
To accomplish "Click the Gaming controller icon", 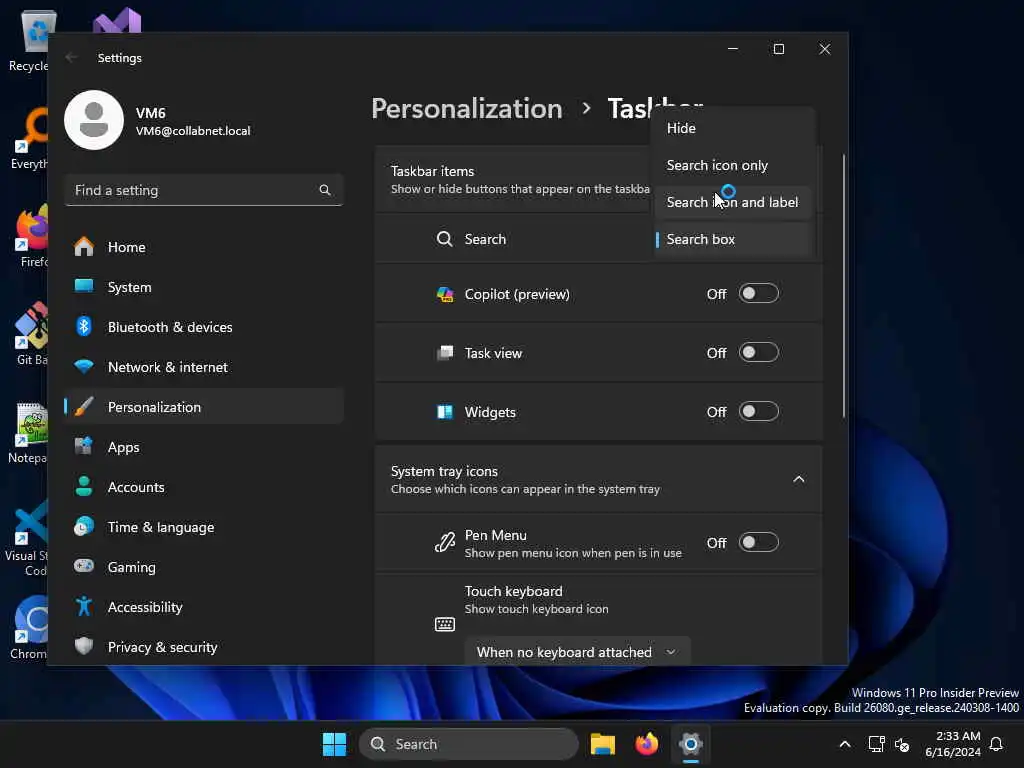I will (x=84, y=566).
